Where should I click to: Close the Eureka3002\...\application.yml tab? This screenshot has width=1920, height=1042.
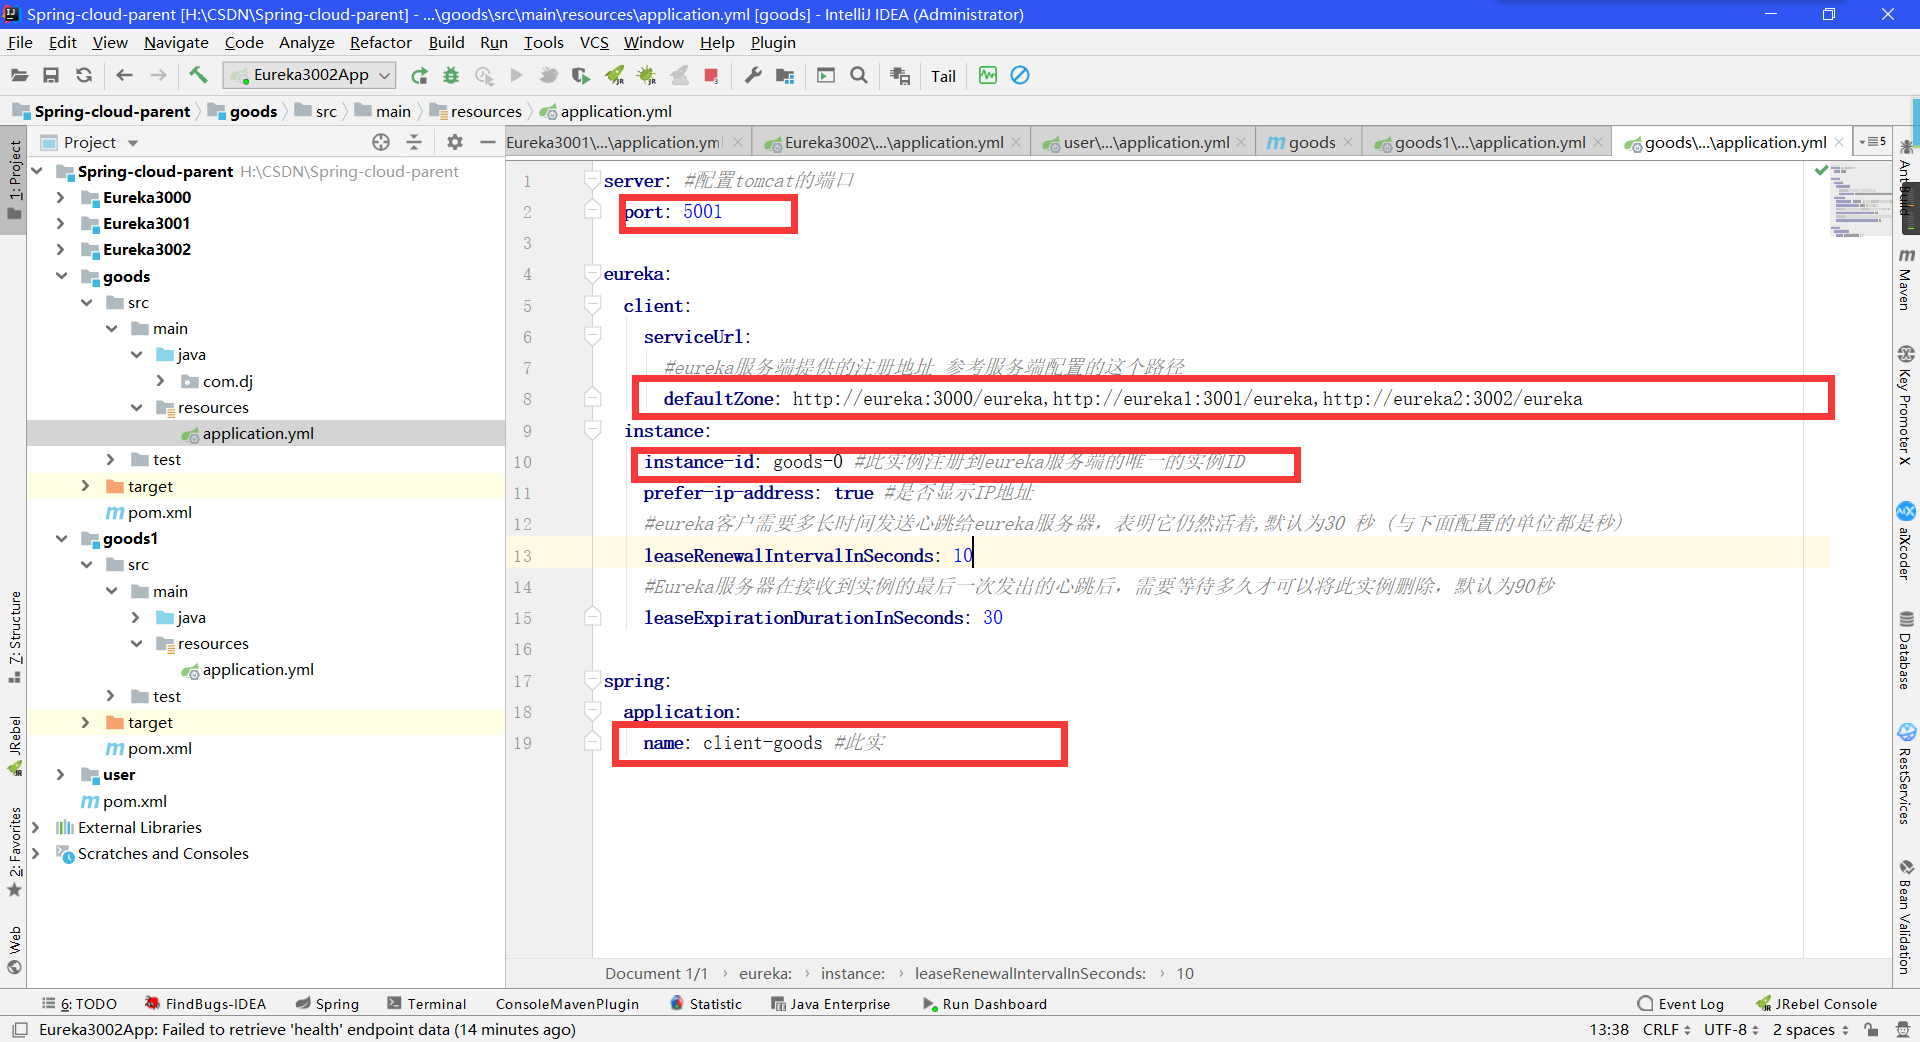1016,142
